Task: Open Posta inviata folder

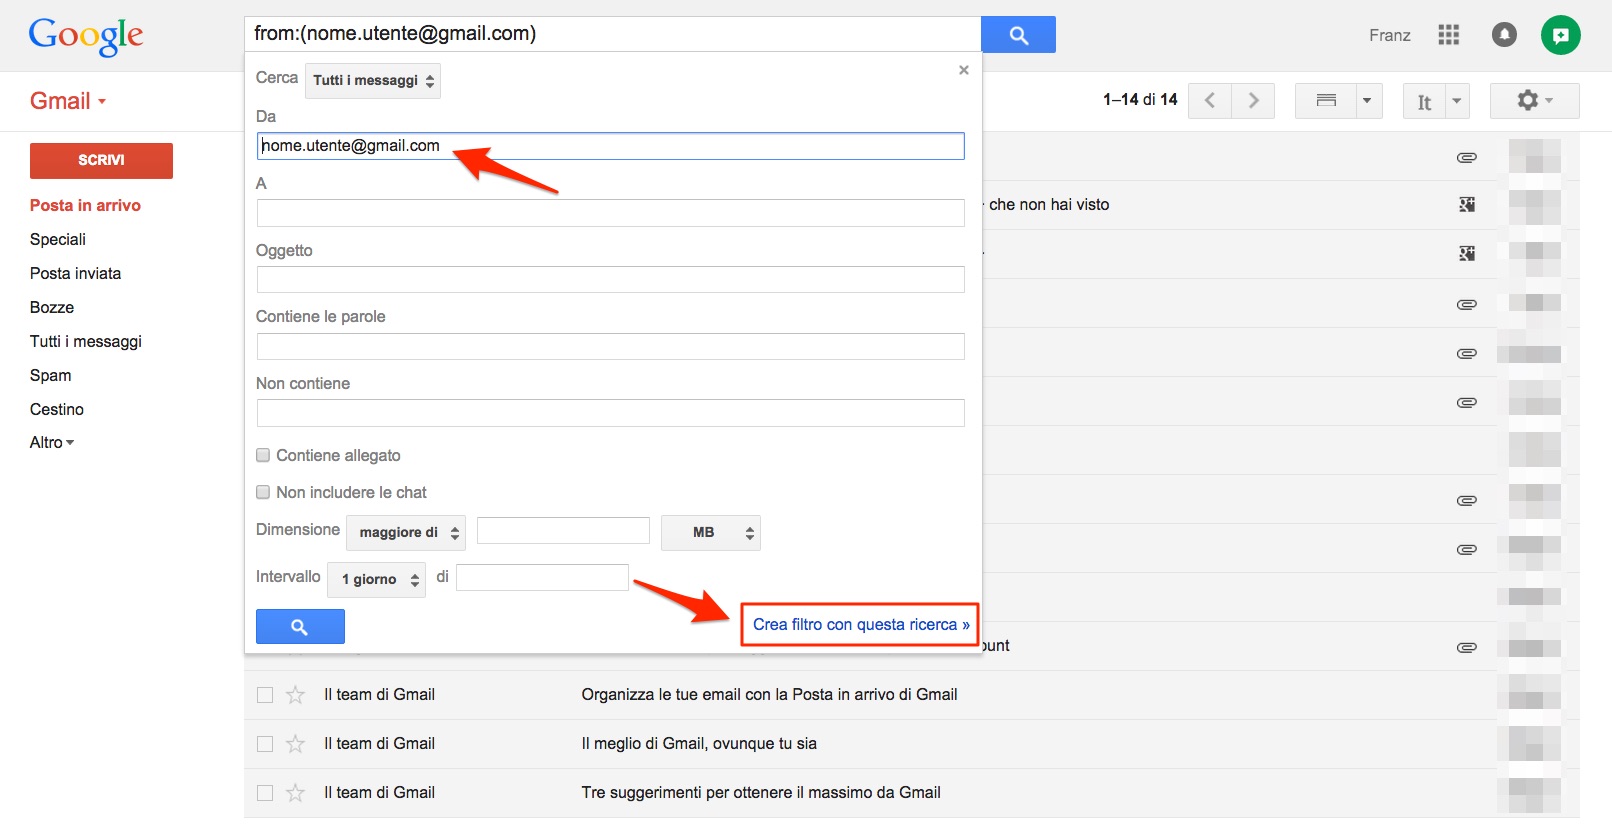Action: coord(75,273)
